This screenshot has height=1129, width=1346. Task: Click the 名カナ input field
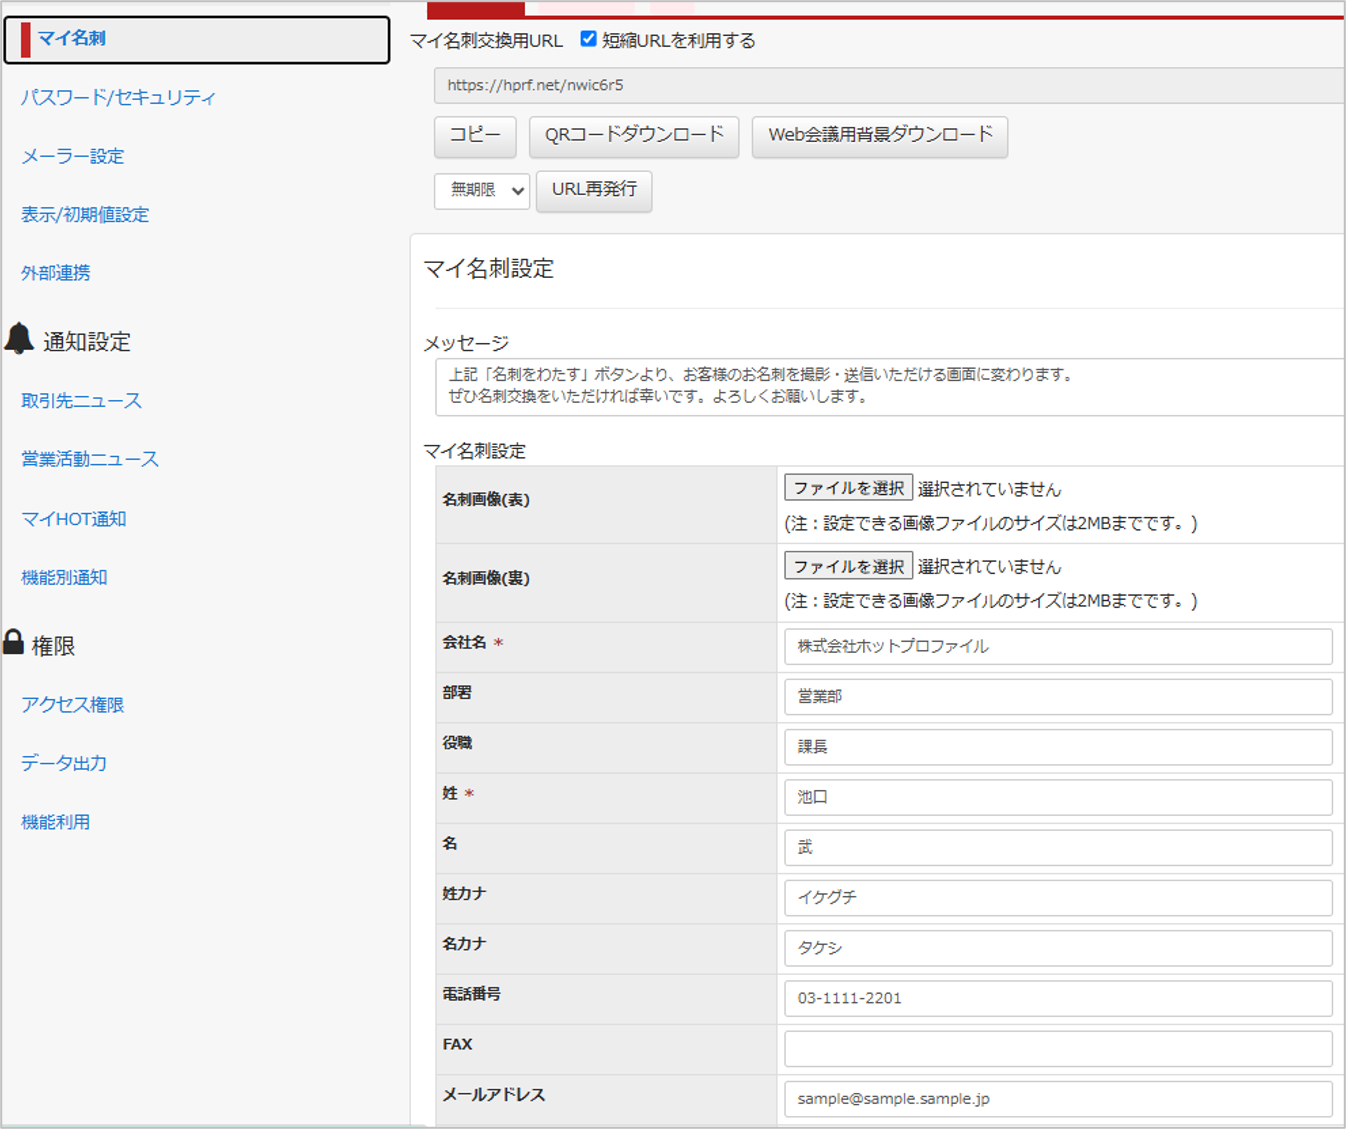click(x=1058, y=948)
